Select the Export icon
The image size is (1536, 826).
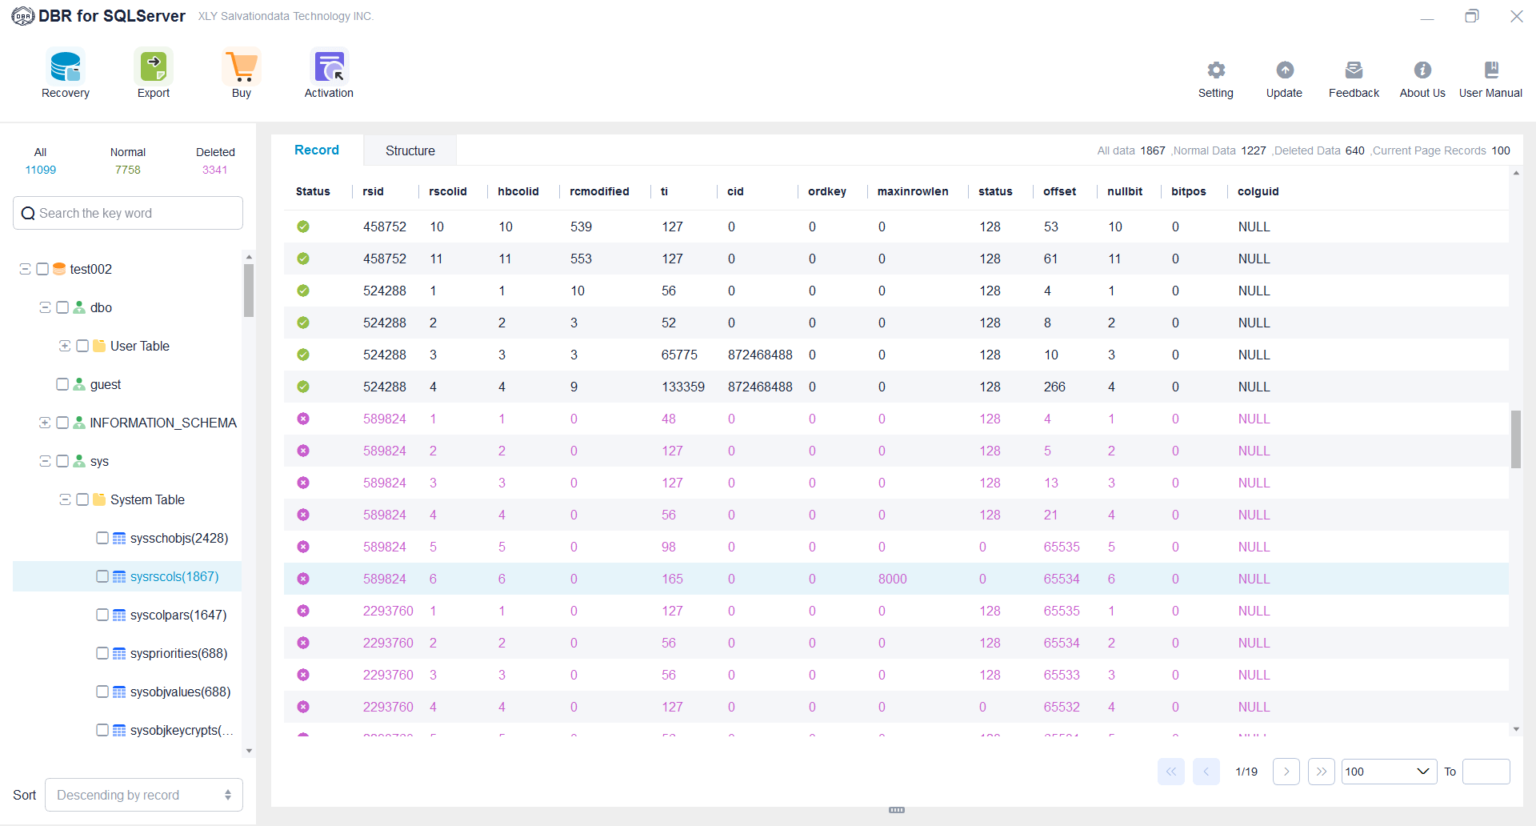click(152, 72)
